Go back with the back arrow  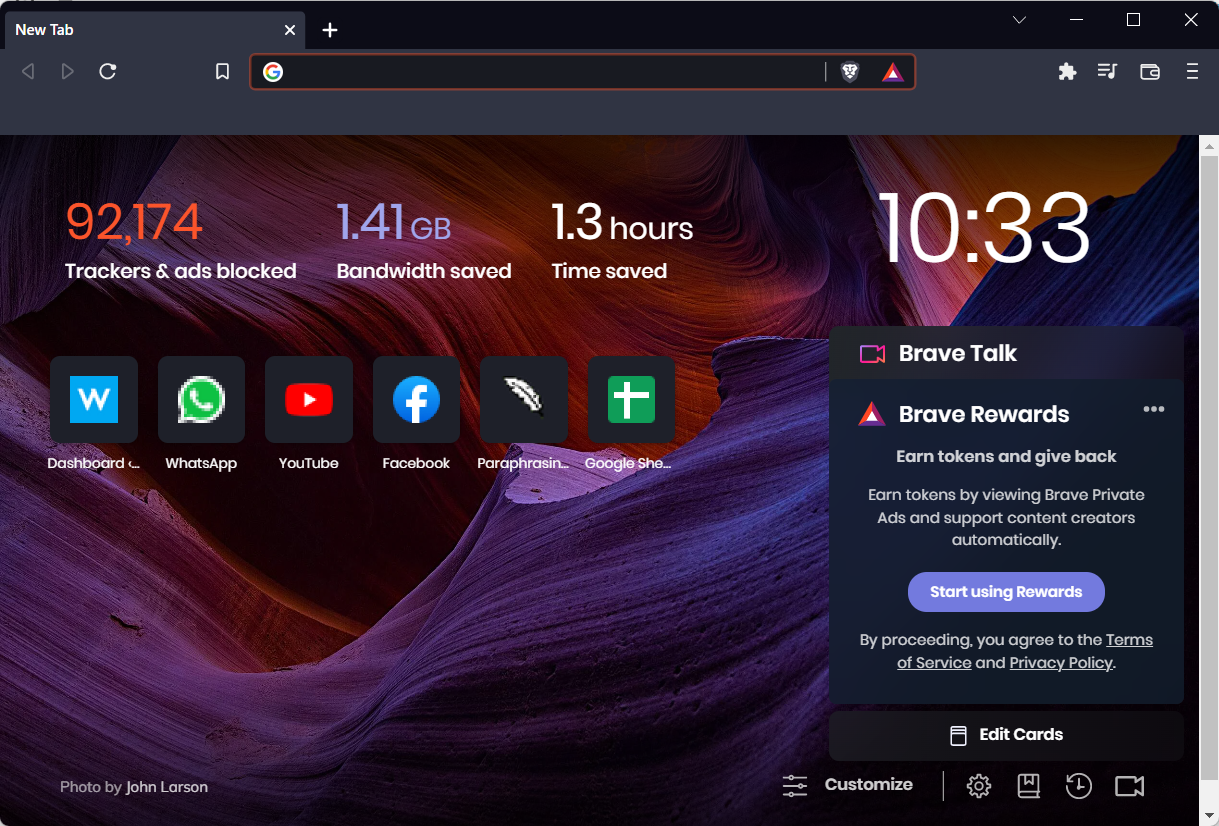click(28, 72)
